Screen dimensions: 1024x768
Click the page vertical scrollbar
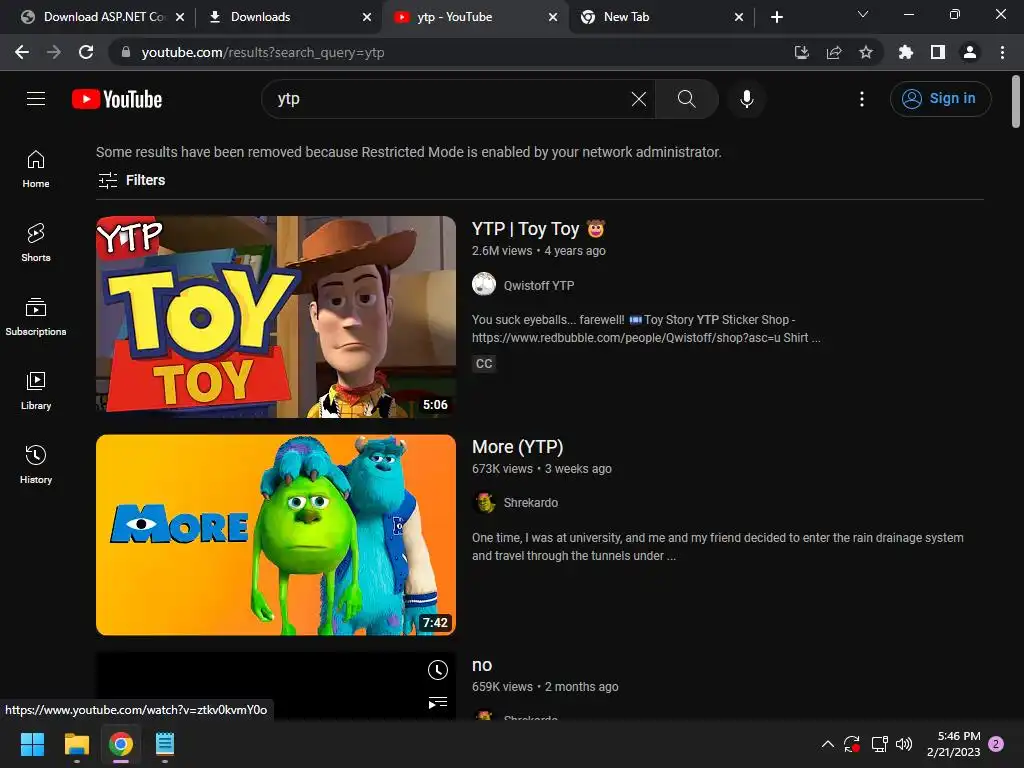coord(1016,101)
